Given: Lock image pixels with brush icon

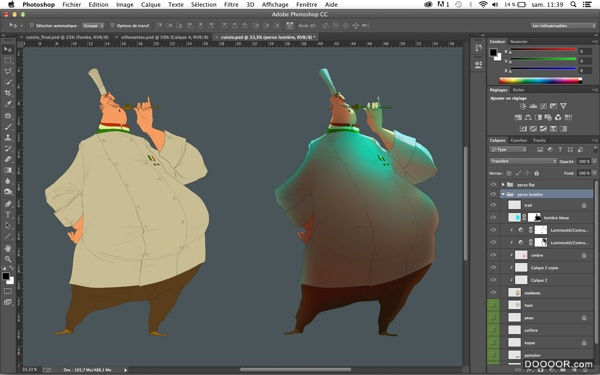Looking at the screenshot, I should click(x=518, y=173).
